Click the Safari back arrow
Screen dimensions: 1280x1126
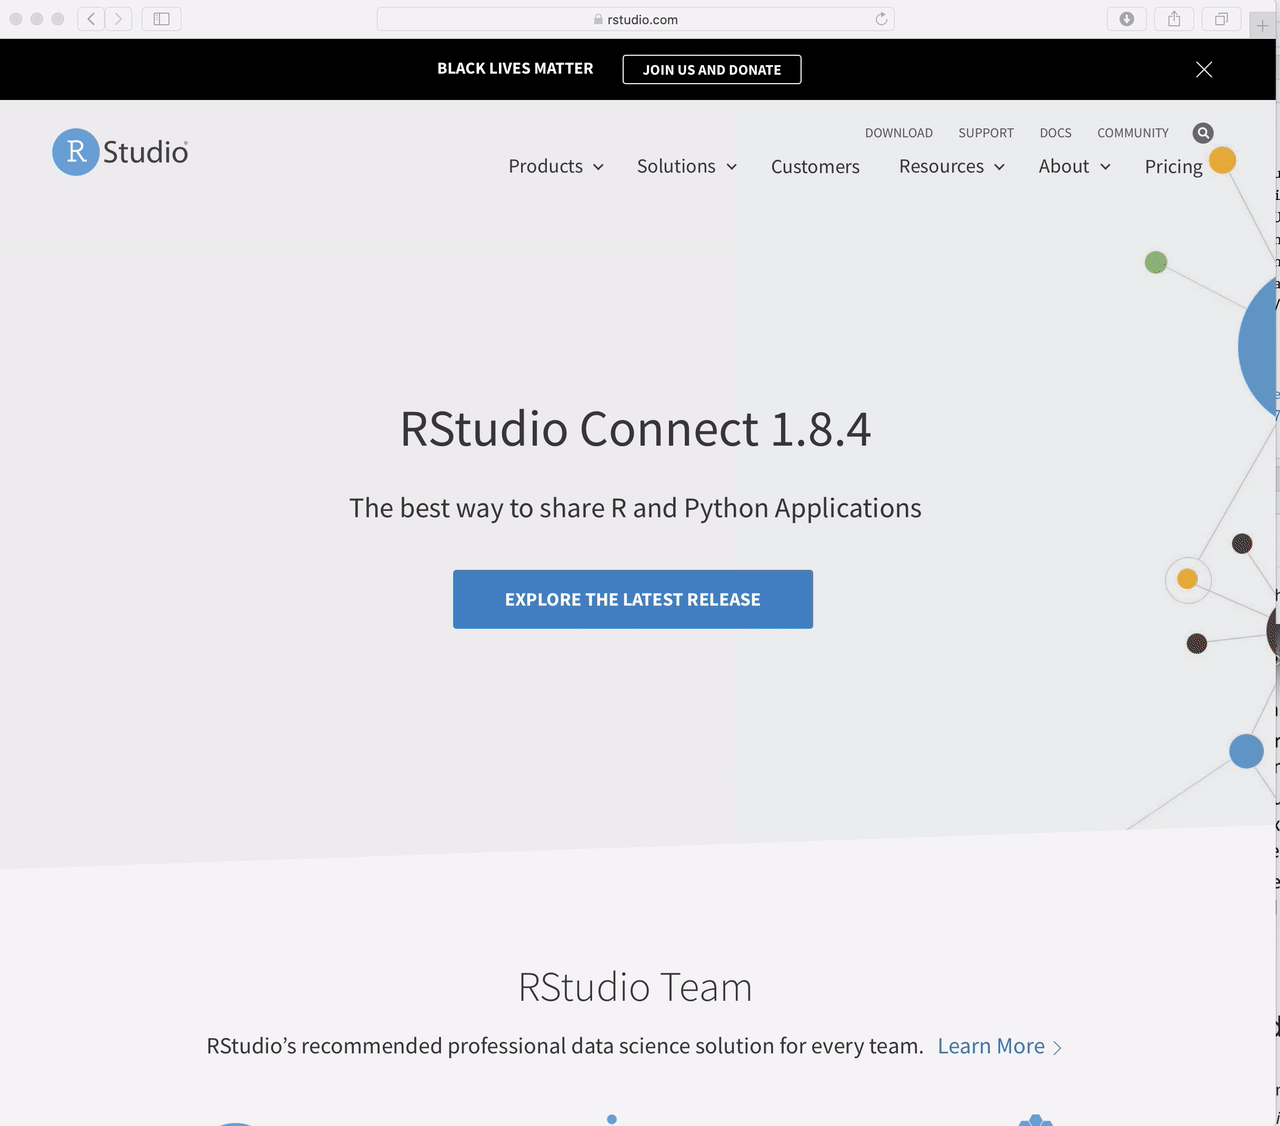click(x=91, y=19)
